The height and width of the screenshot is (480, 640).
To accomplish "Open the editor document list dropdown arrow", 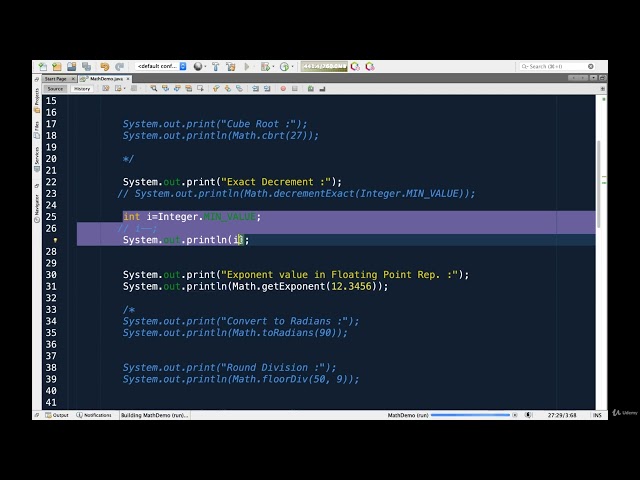I will click(593, 78).
